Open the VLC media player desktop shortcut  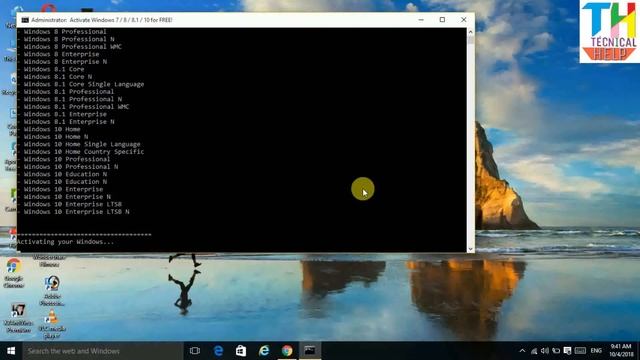pos(52,324)
